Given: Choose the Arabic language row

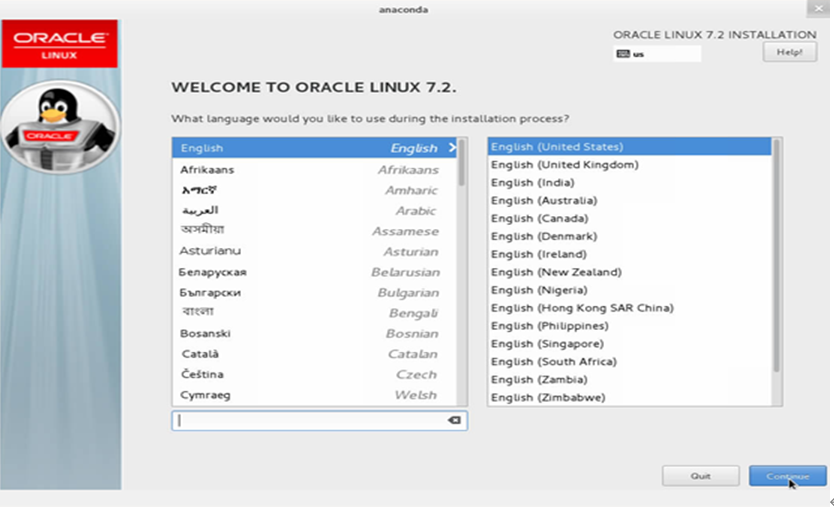Looking at the screenshot, I should click(314, 211).
